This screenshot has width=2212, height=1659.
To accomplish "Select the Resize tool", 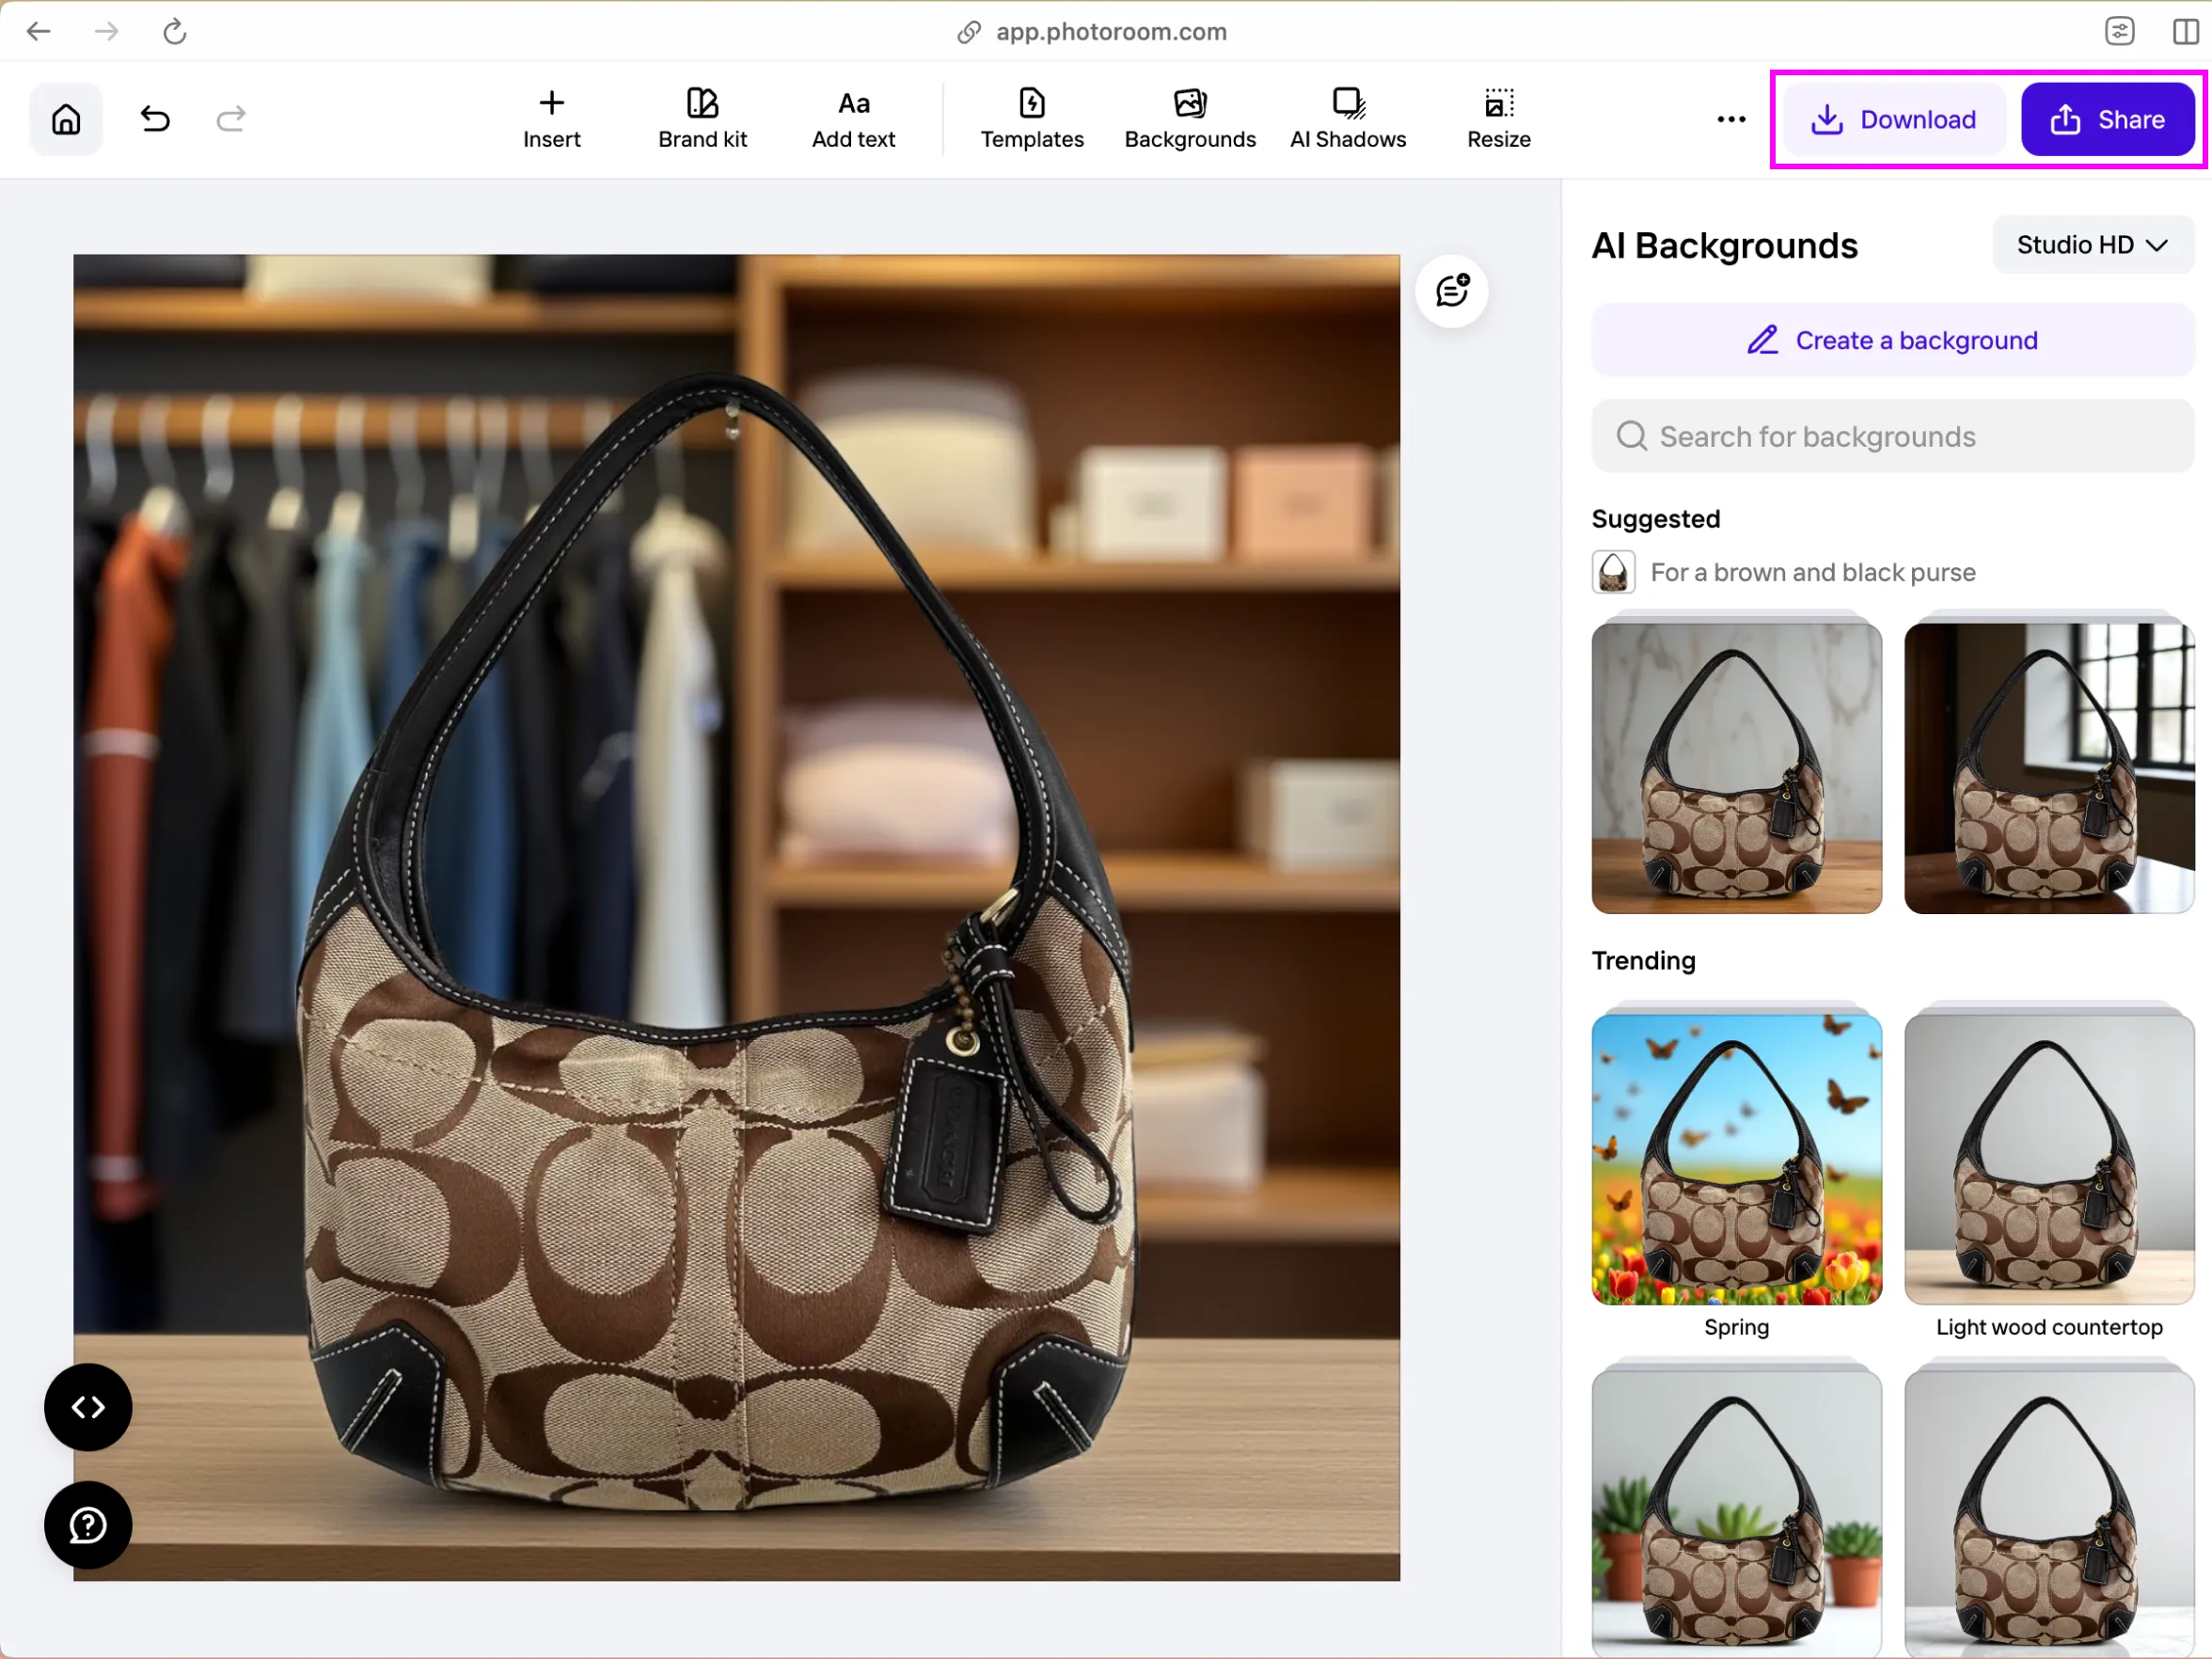I will 1498,119.
